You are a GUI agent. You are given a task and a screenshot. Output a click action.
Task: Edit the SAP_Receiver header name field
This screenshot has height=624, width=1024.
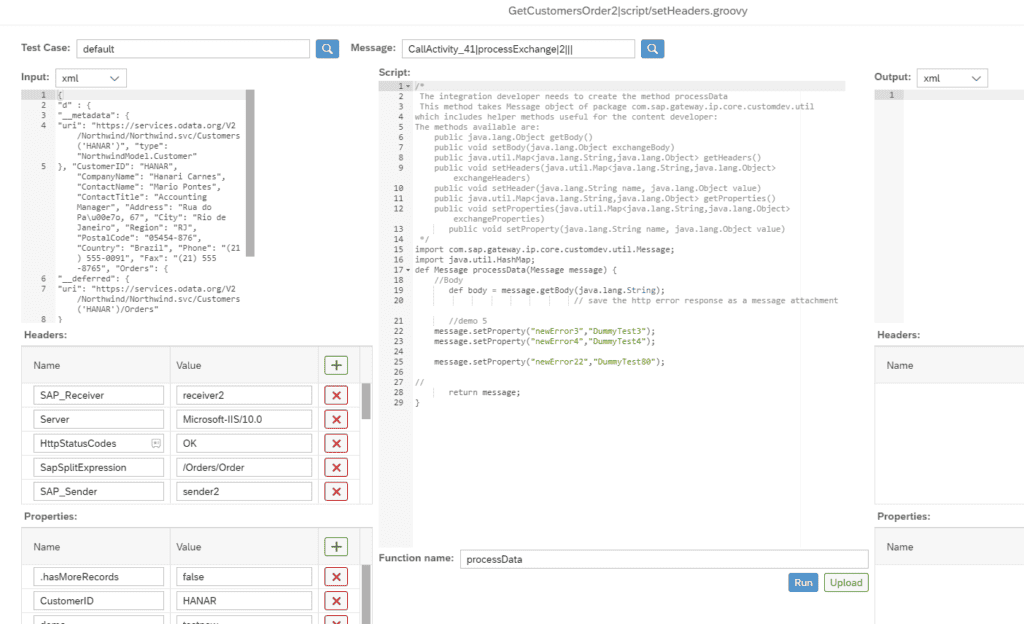[99, 396]
